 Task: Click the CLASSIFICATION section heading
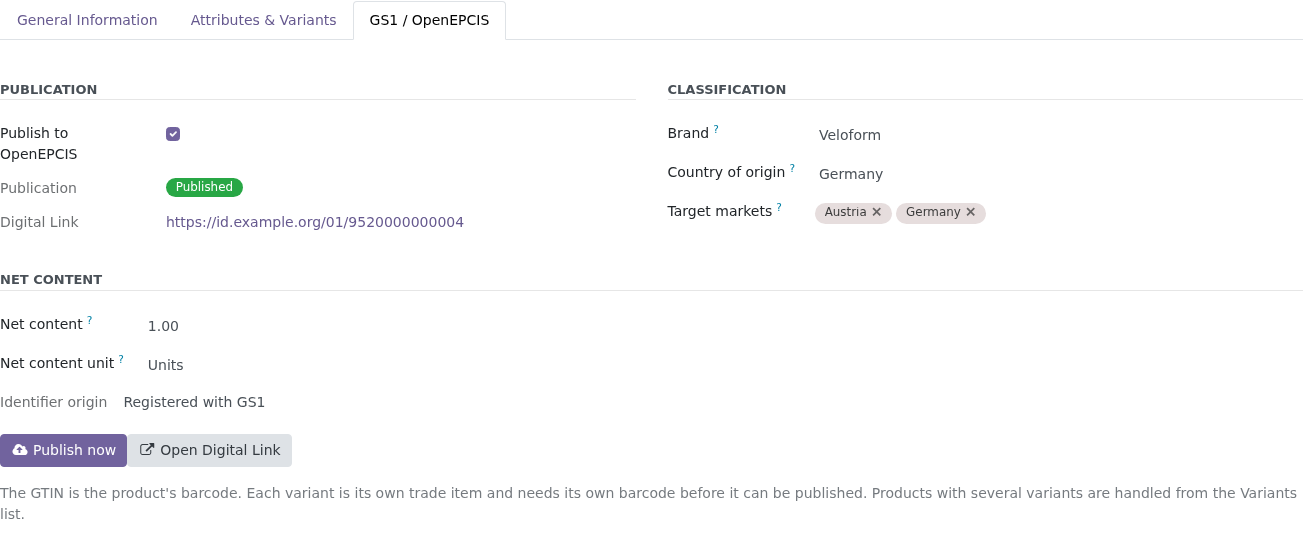[727, 89]
